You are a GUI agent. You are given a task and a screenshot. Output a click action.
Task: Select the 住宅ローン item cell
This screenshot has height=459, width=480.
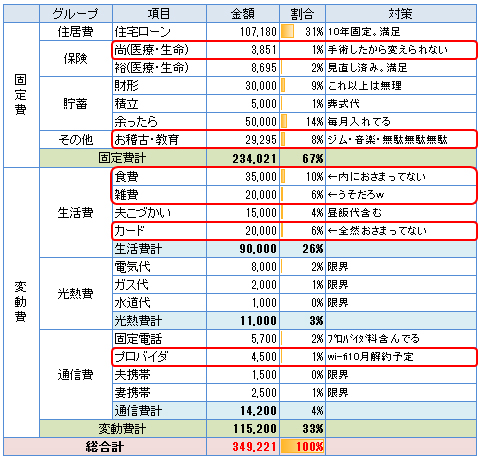coord(159,32)
